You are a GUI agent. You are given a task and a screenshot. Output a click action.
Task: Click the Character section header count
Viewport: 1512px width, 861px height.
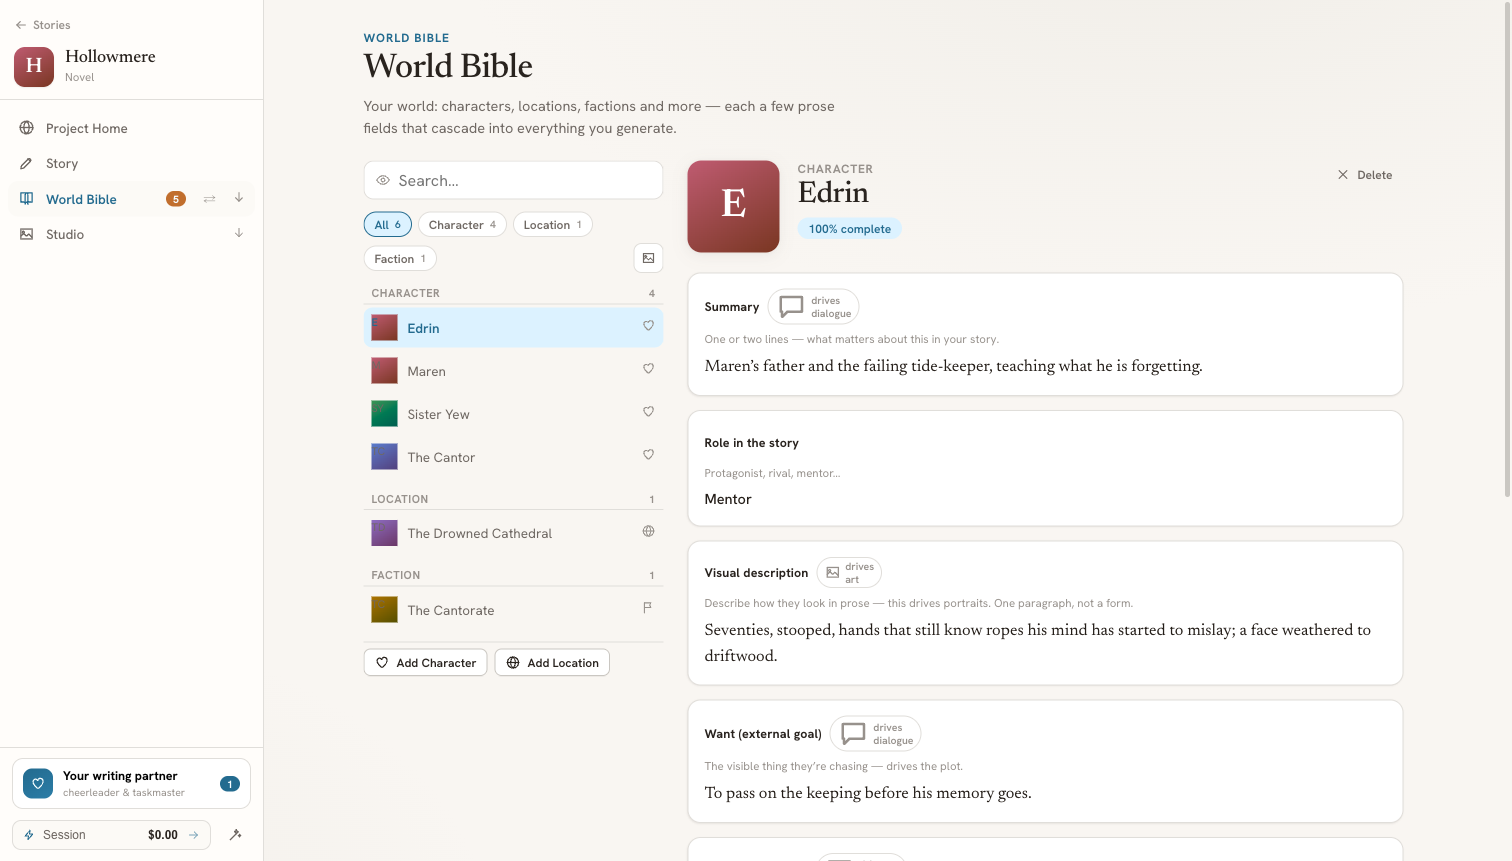click(x=652, y=294)
